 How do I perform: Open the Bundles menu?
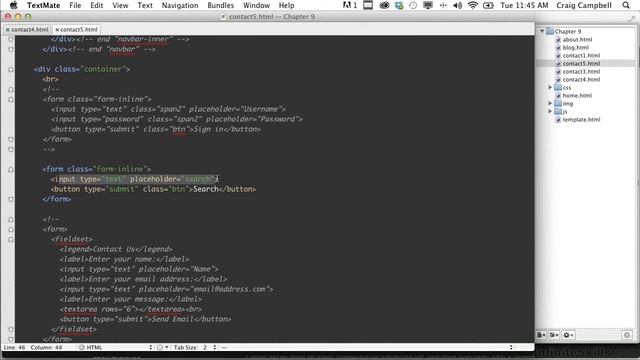click(220, 5)
